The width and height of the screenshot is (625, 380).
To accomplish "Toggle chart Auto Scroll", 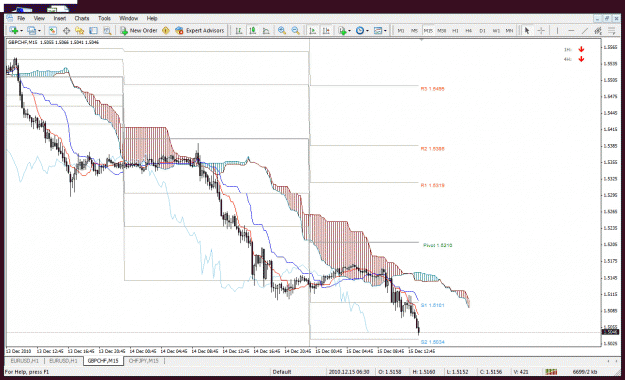I will click(x=313, y=31).
